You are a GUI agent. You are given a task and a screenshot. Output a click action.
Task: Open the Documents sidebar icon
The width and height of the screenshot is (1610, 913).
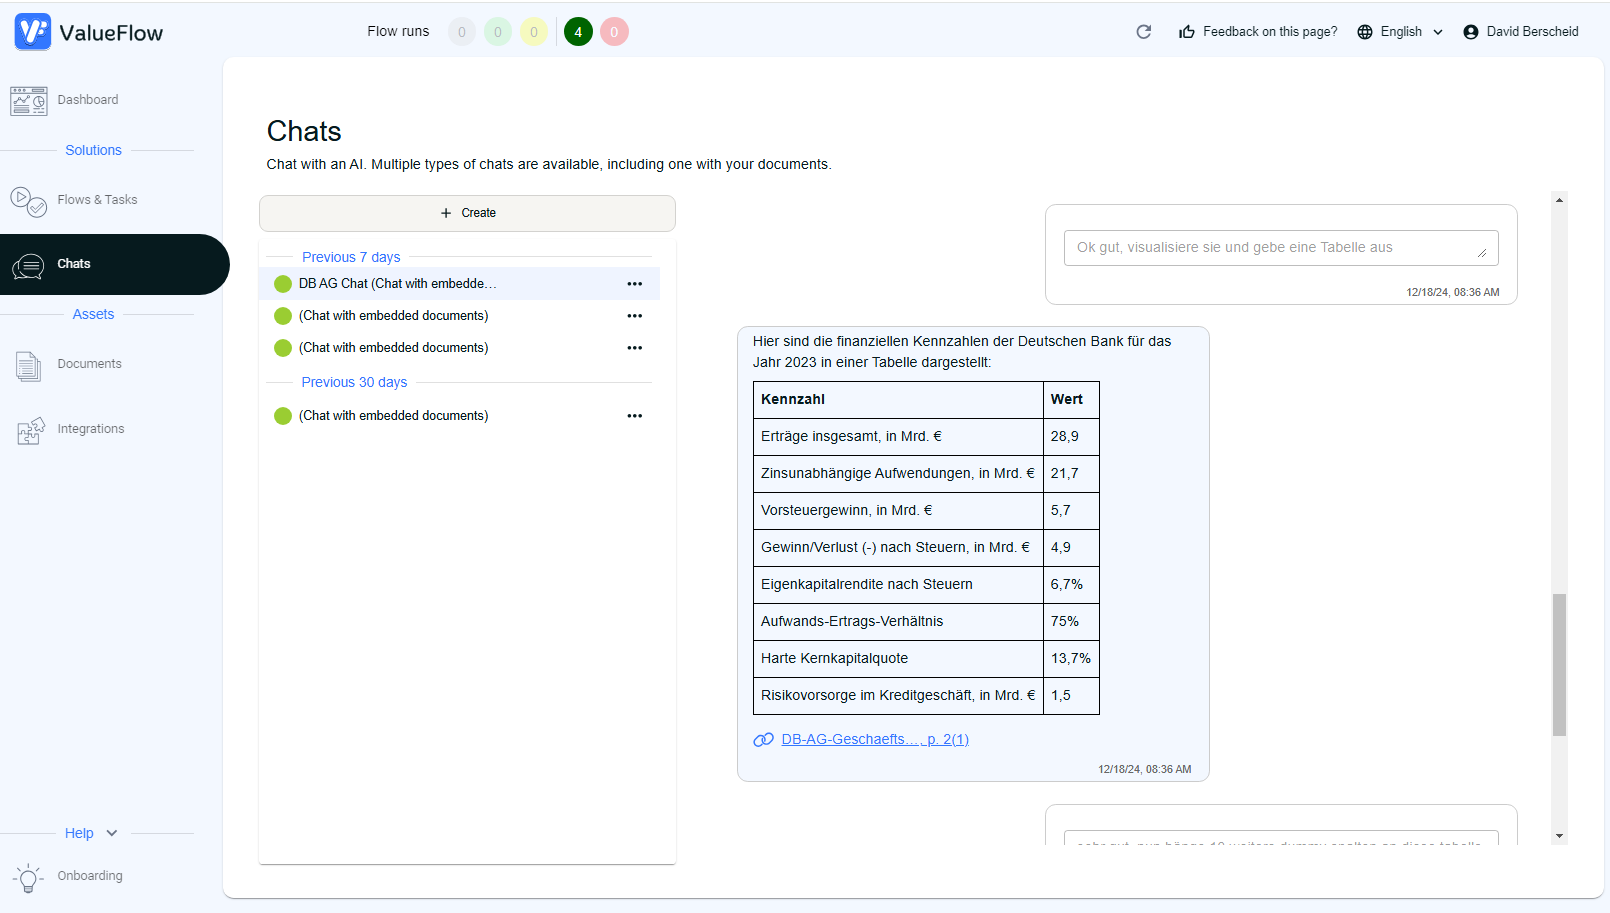point(28,366)
